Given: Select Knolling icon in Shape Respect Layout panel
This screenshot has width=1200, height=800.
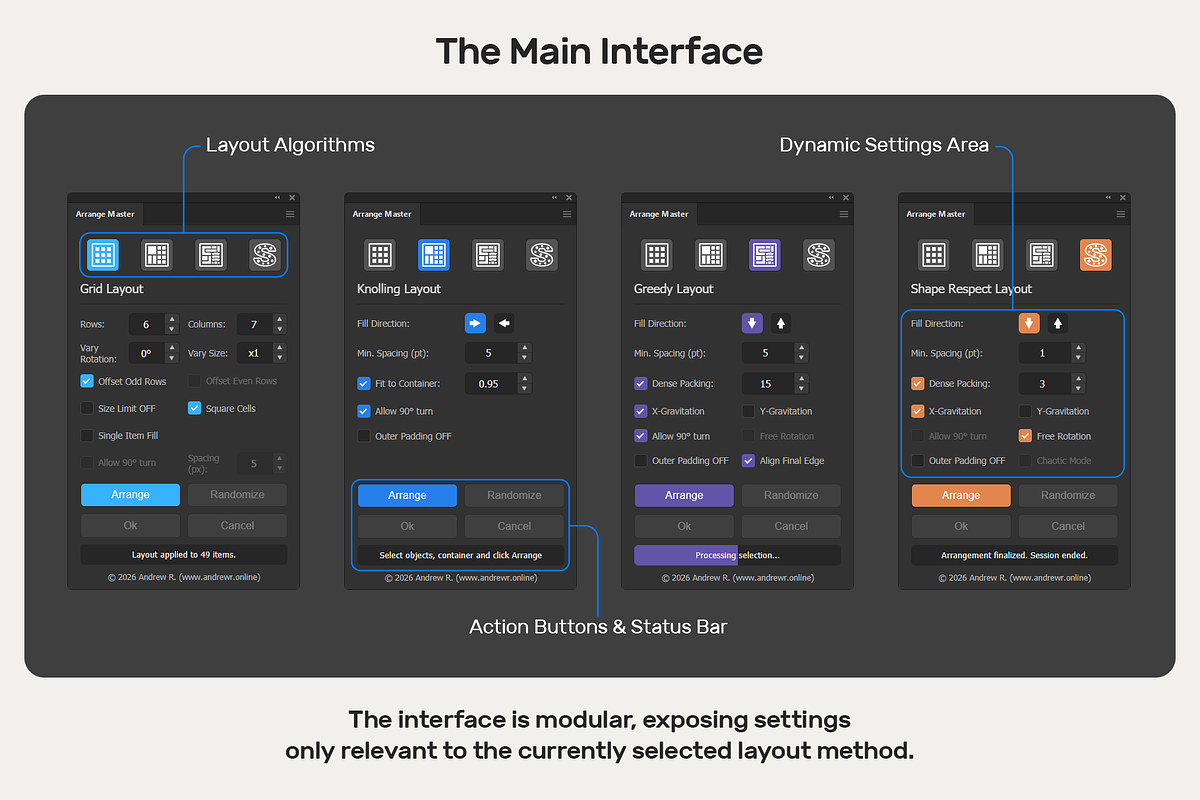Looking at the screenshot, I should (x=988, y=255).
